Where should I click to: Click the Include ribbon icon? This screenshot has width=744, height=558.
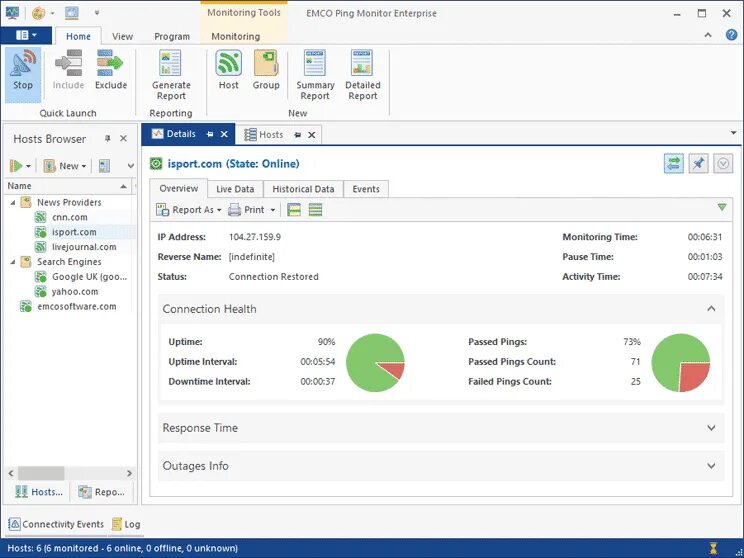pos(68,71)
